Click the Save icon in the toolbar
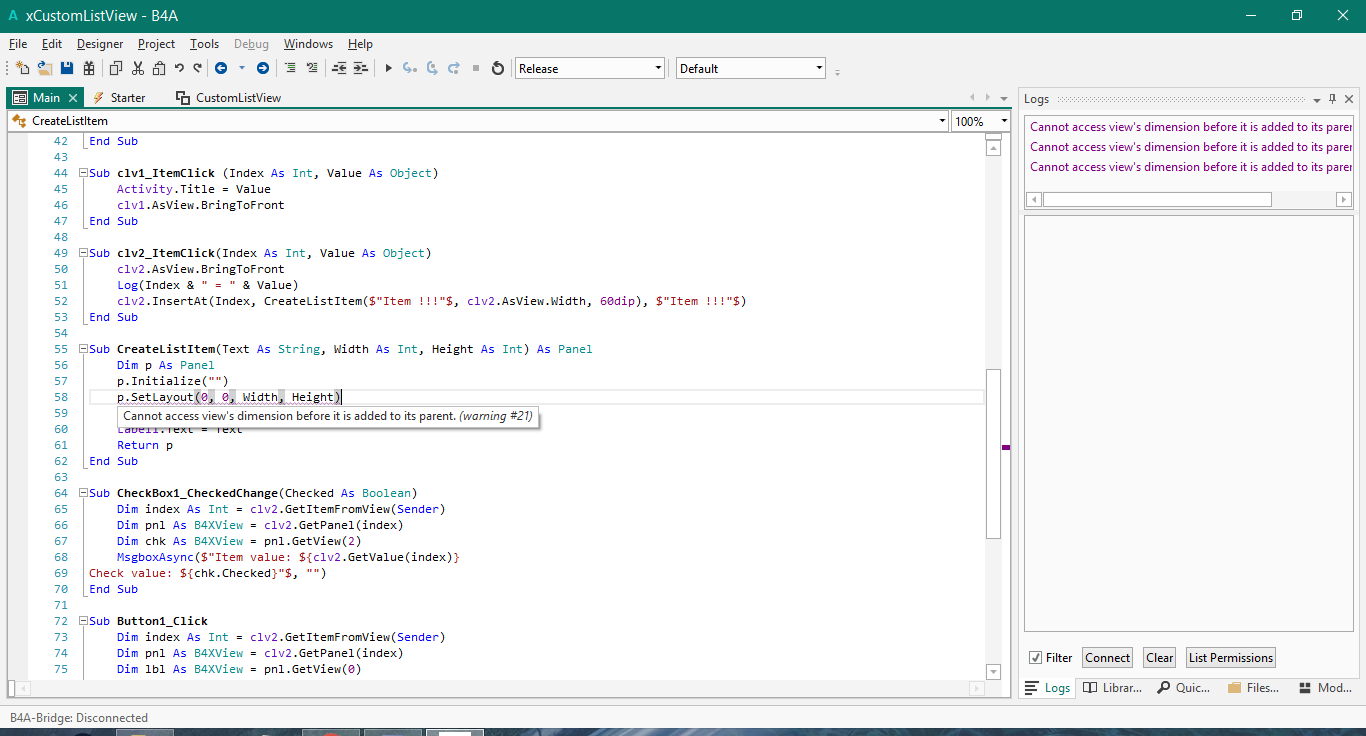 coord(67,68)
